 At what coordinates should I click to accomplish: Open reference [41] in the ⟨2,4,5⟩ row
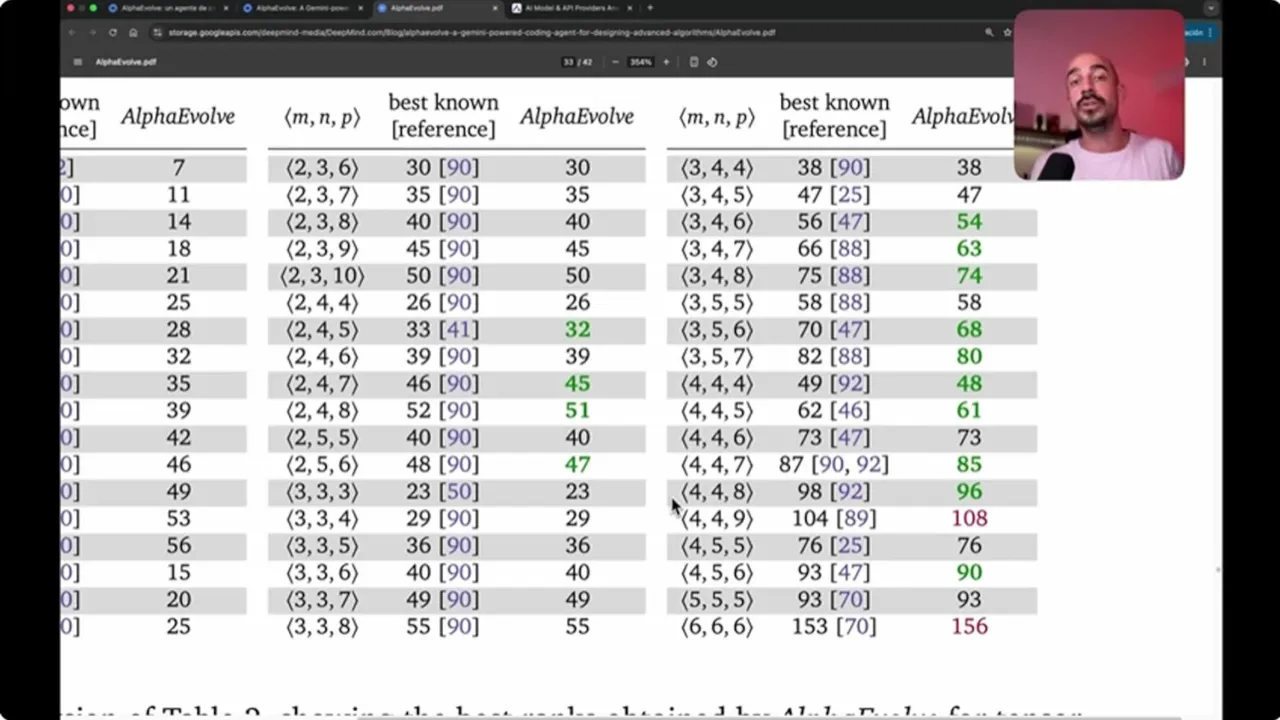pyautogui.click(x=458, y=329)
